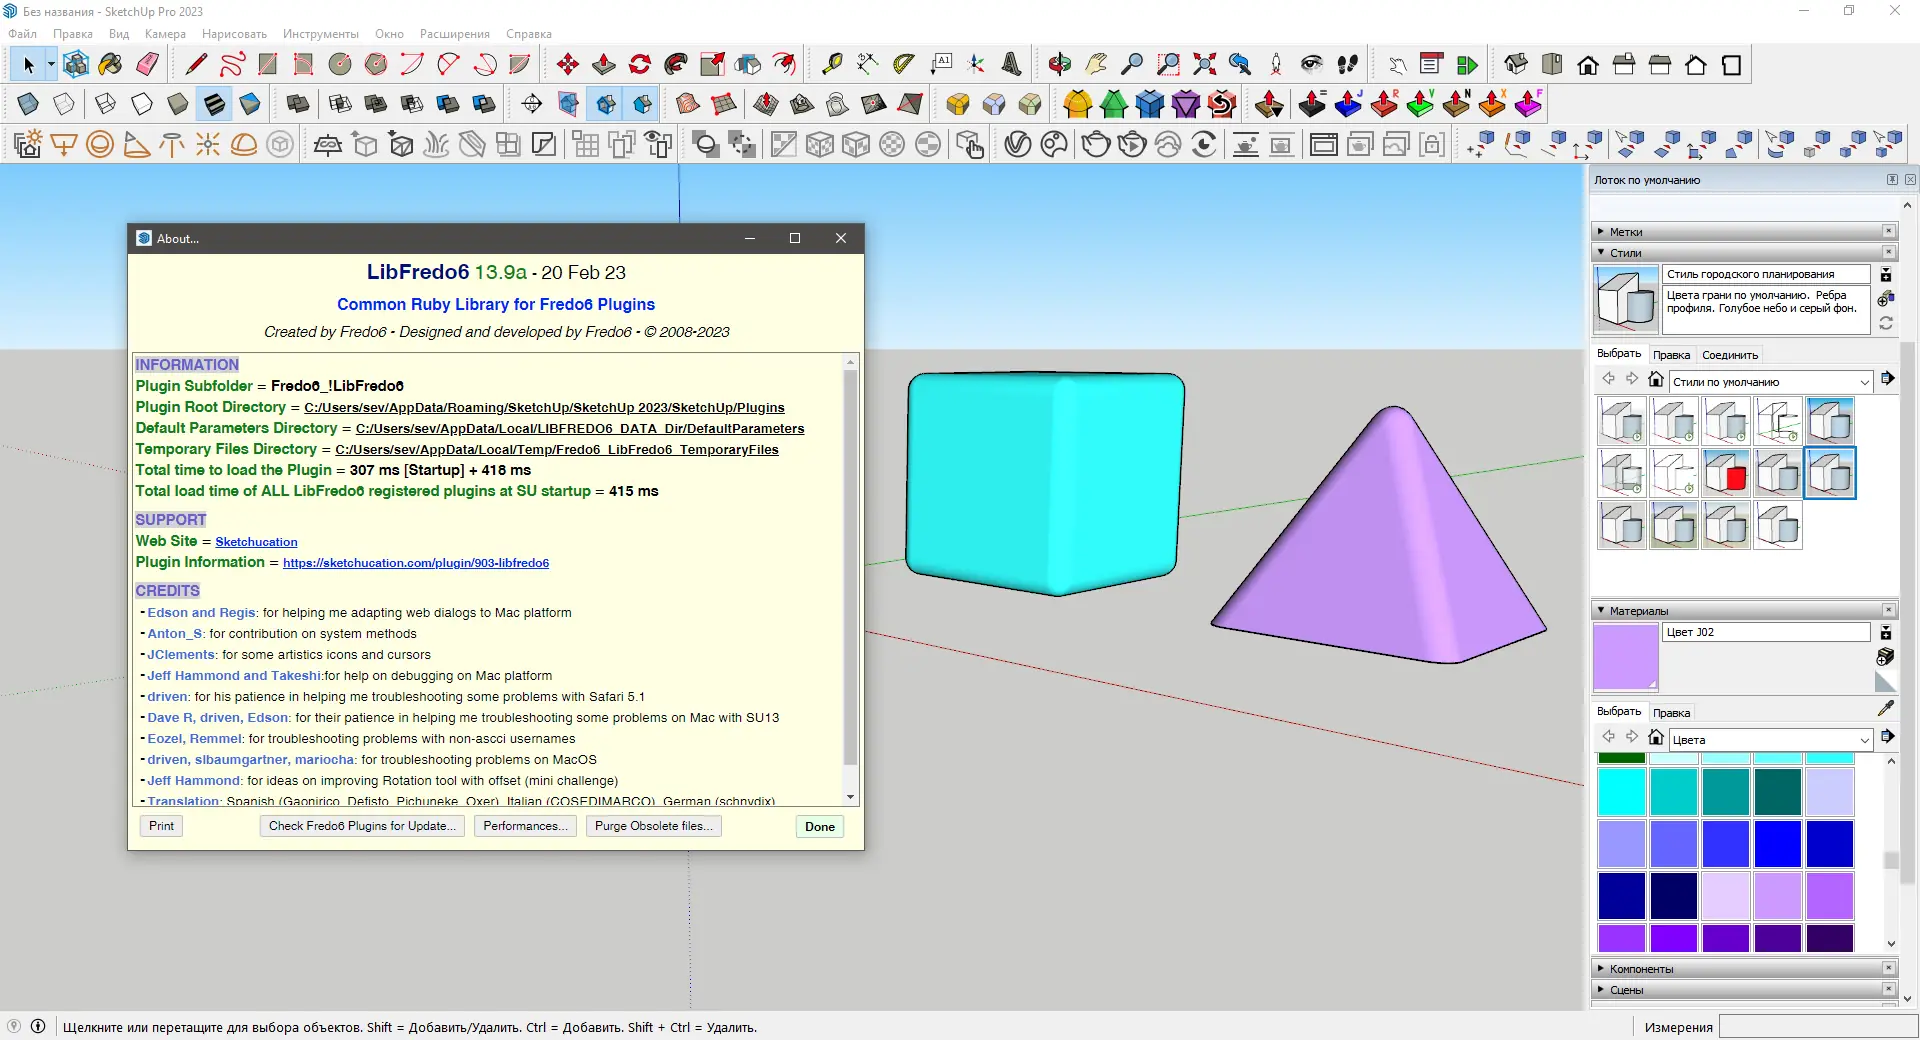Switch to Iso view house icon
Viewport: 1920px width, 1040px height.
pos(1516,65)
